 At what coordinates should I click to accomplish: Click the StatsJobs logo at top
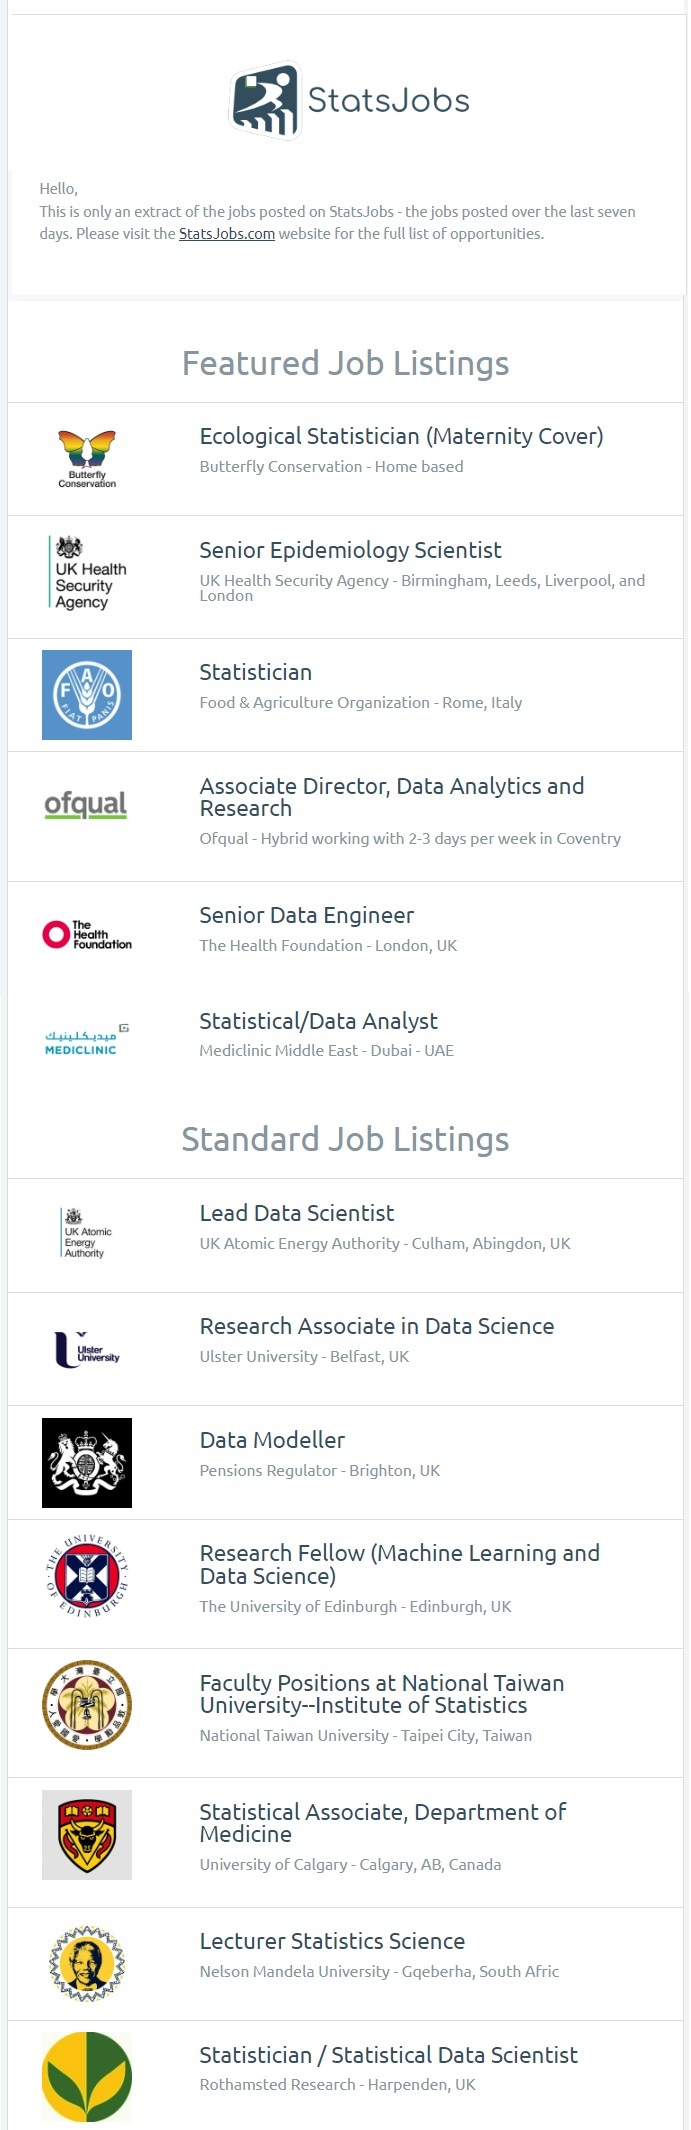click(350, 100)
